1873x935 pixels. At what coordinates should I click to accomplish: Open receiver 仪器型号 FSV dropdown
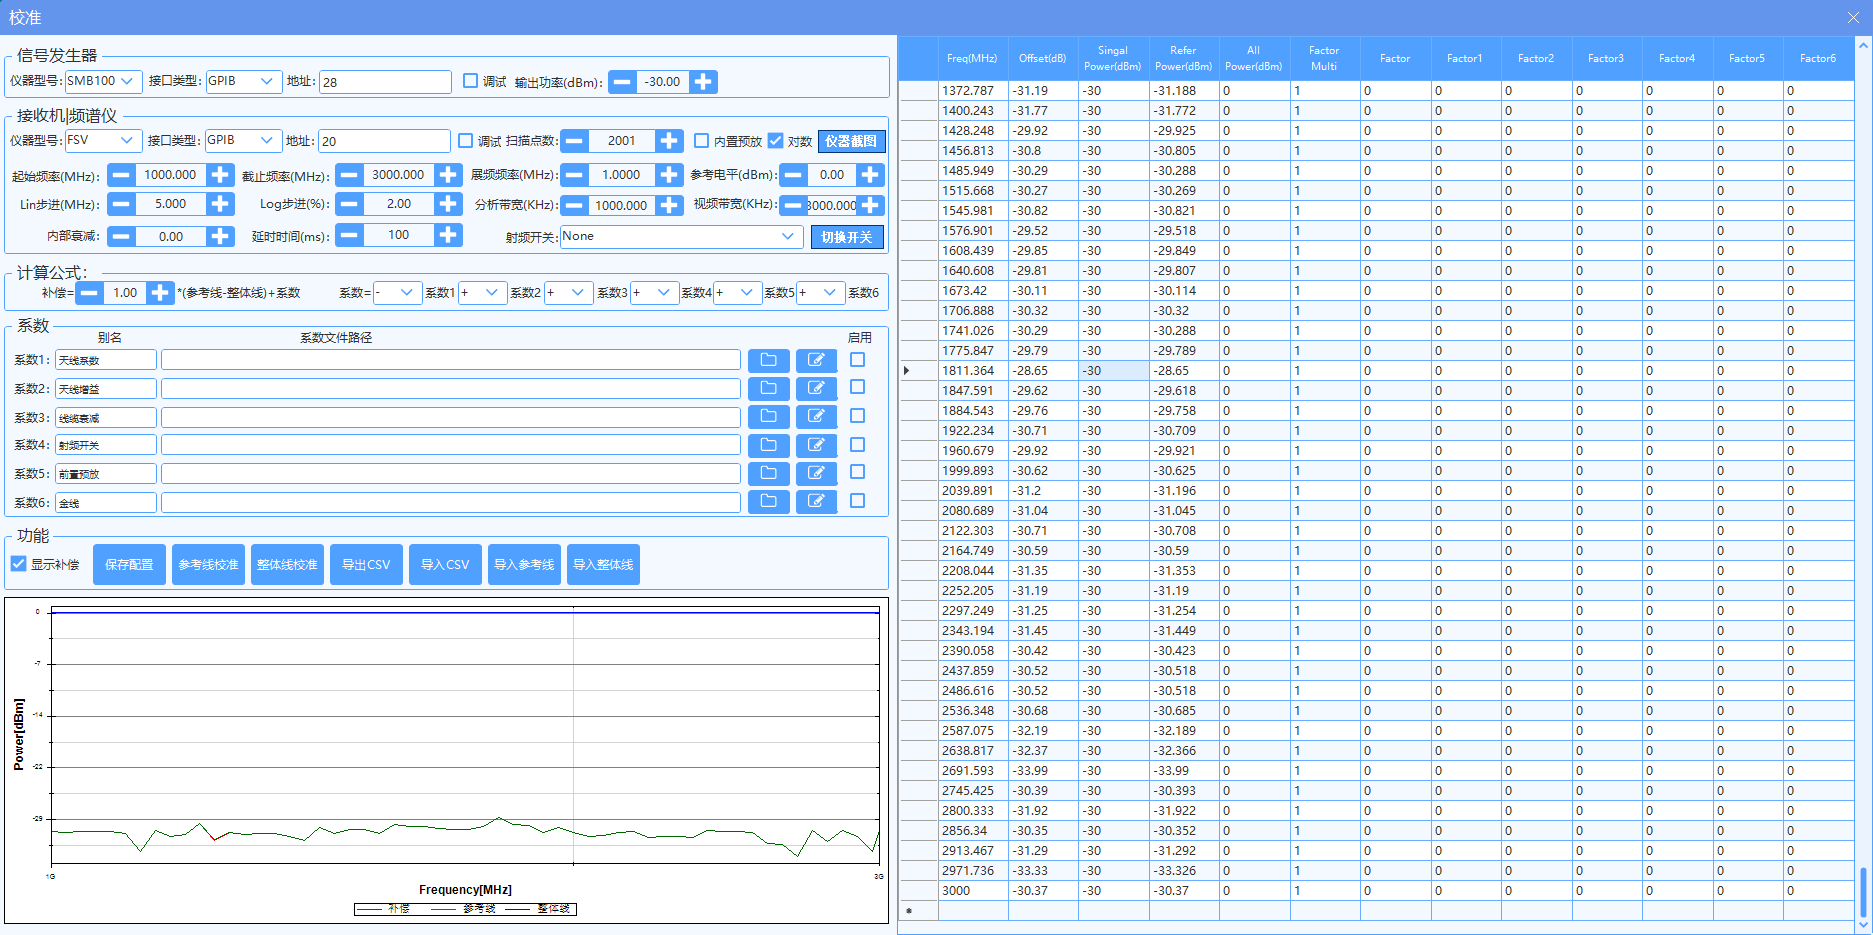(102, 140)
